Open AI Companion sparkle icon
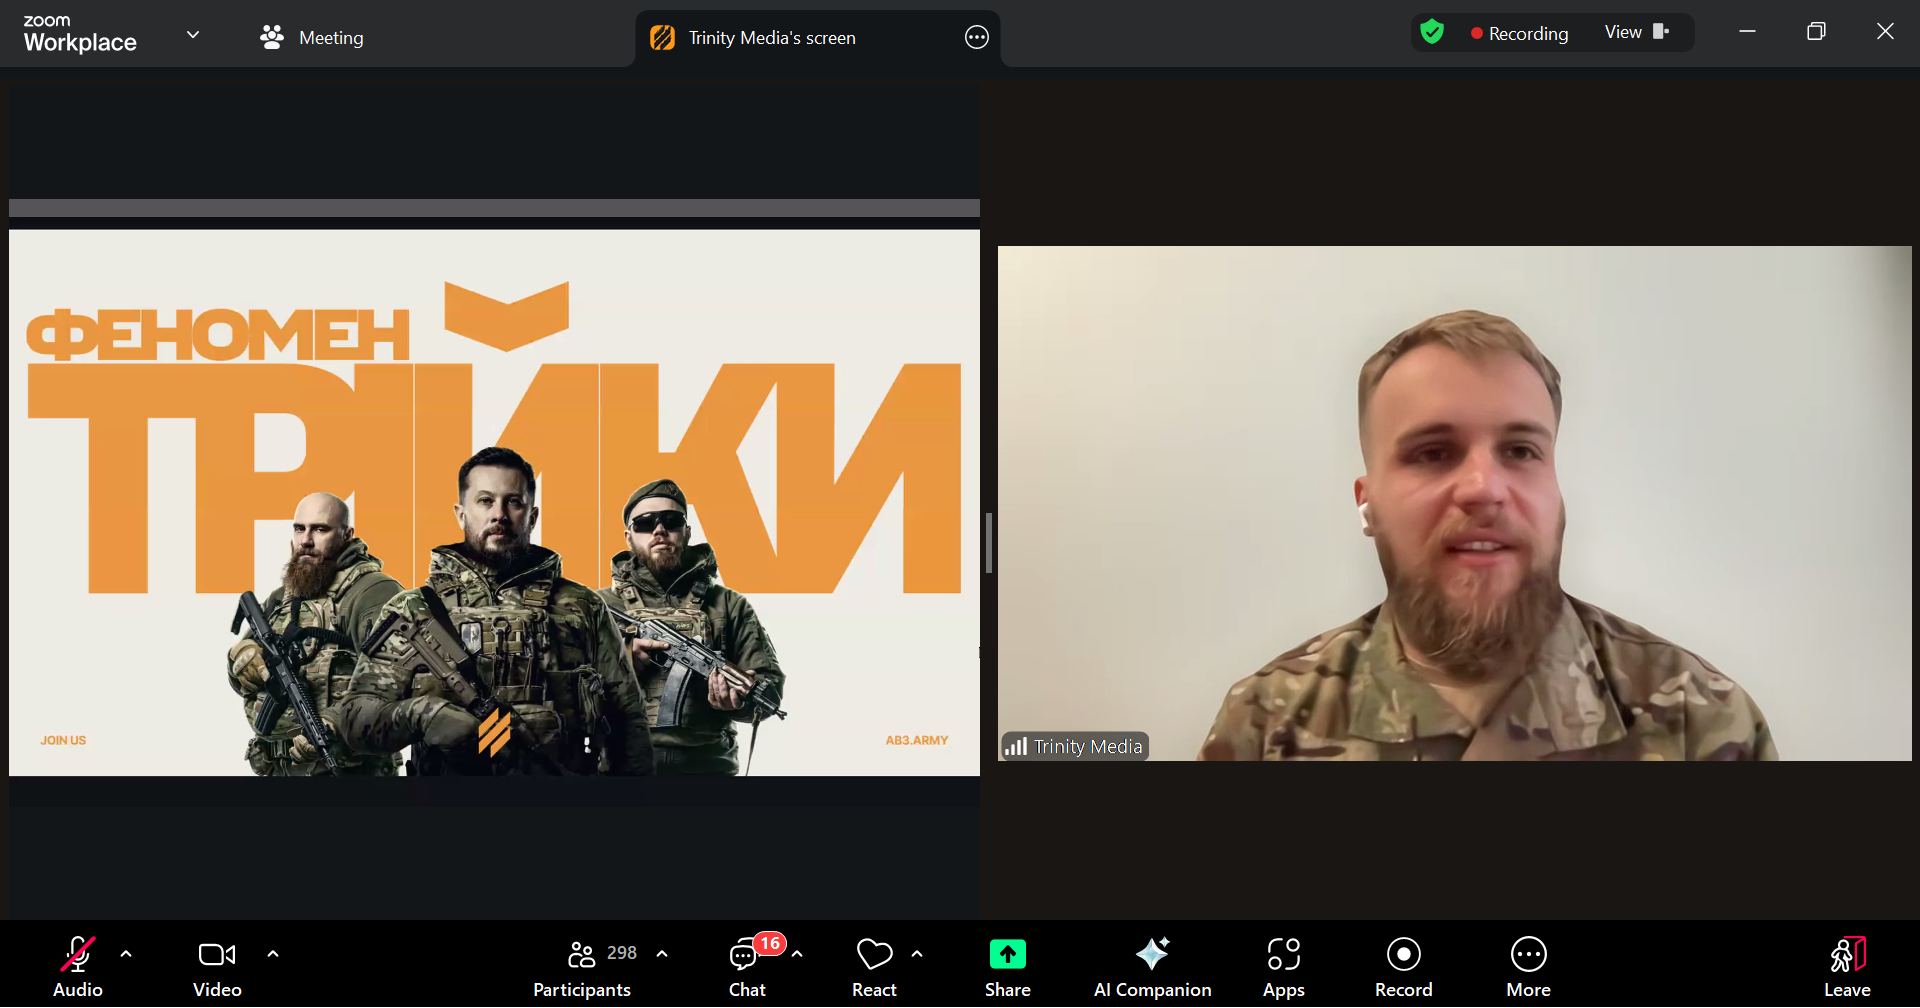This screenshot has width=1920, height=1008. [1152, 955]
